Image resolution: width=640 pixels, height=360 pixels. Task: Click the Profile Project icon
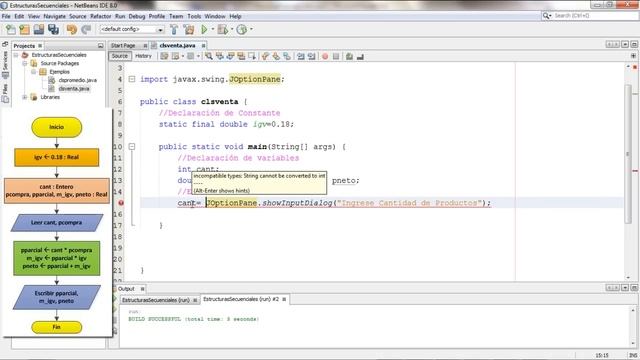(242, 29)
